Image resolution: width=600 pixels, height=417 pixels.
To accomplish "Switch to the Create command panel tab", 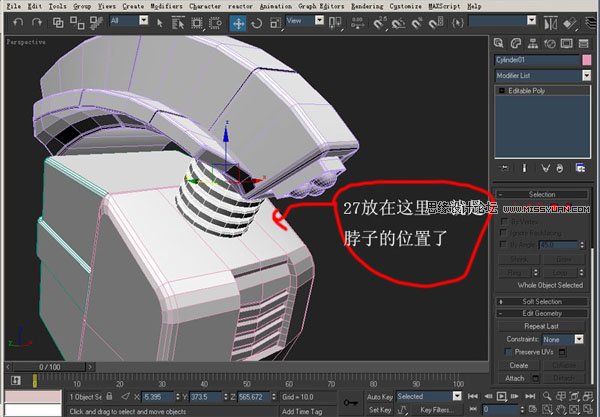I will (498, 43).
